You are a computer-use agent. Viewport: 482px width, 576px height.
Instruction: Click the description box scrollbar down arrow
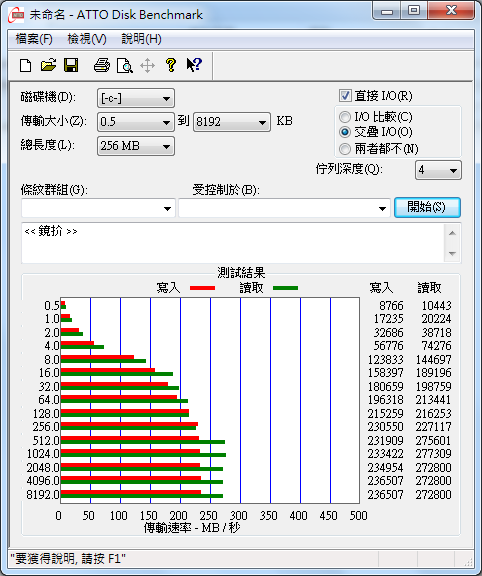[x=452, y=253]
